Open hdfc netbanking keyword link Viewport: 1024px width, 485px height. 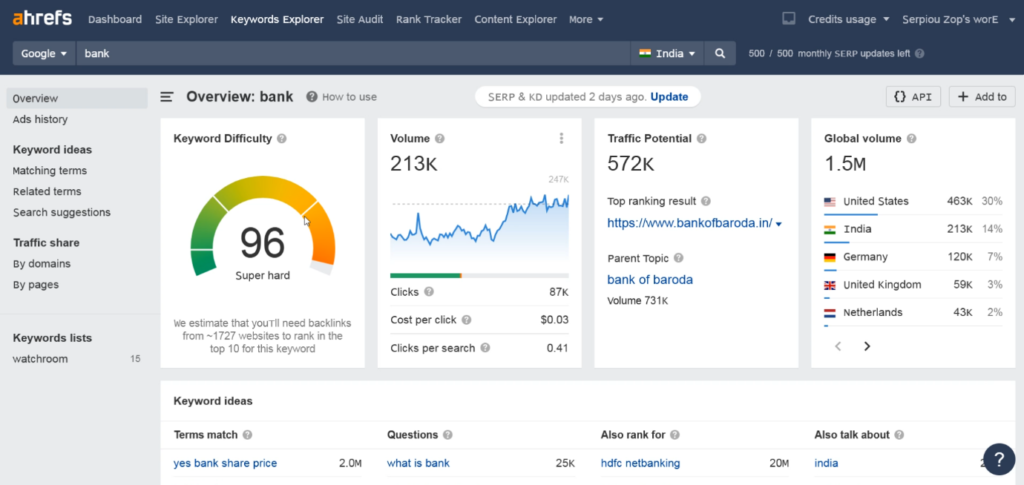641,463
